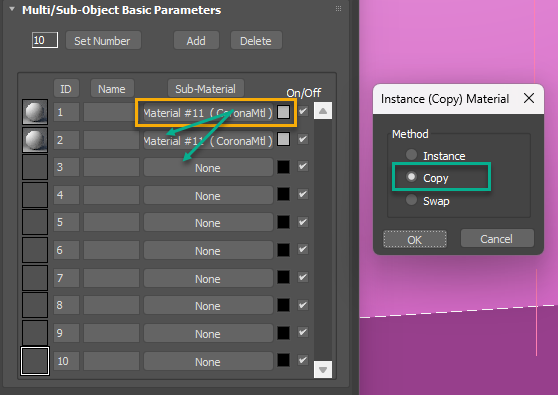
Task: Toggle On/Off checkbox for ID 7
Action: (303, 277)
